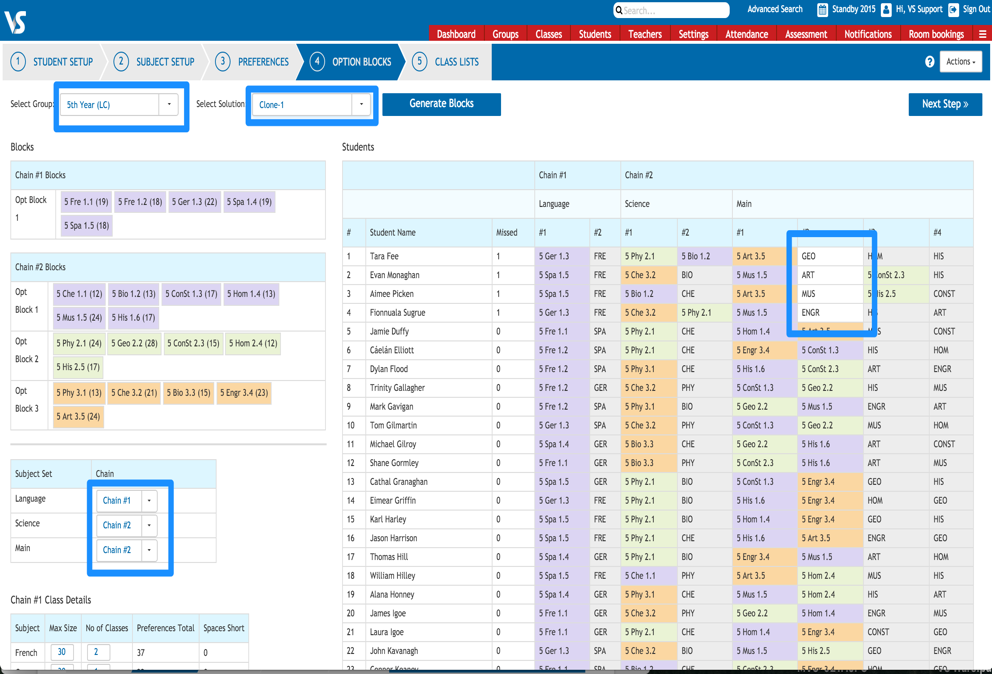This screenshot has width=992, height=674.
Task: Open the Groups menu
Action: (505, 34)
